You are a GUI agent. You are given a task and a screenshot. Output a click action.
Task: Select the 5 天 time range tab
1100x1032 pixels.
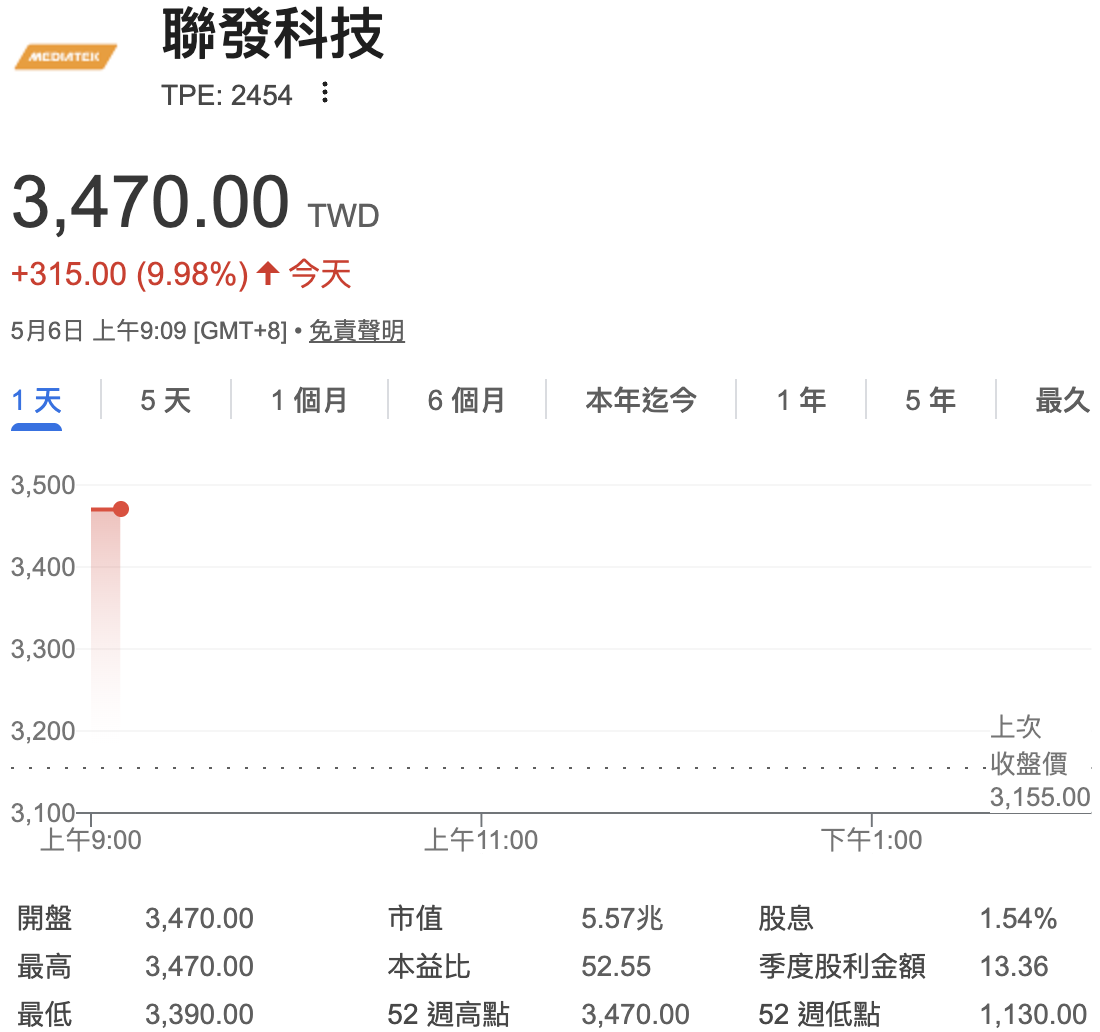tap(166, 401)
